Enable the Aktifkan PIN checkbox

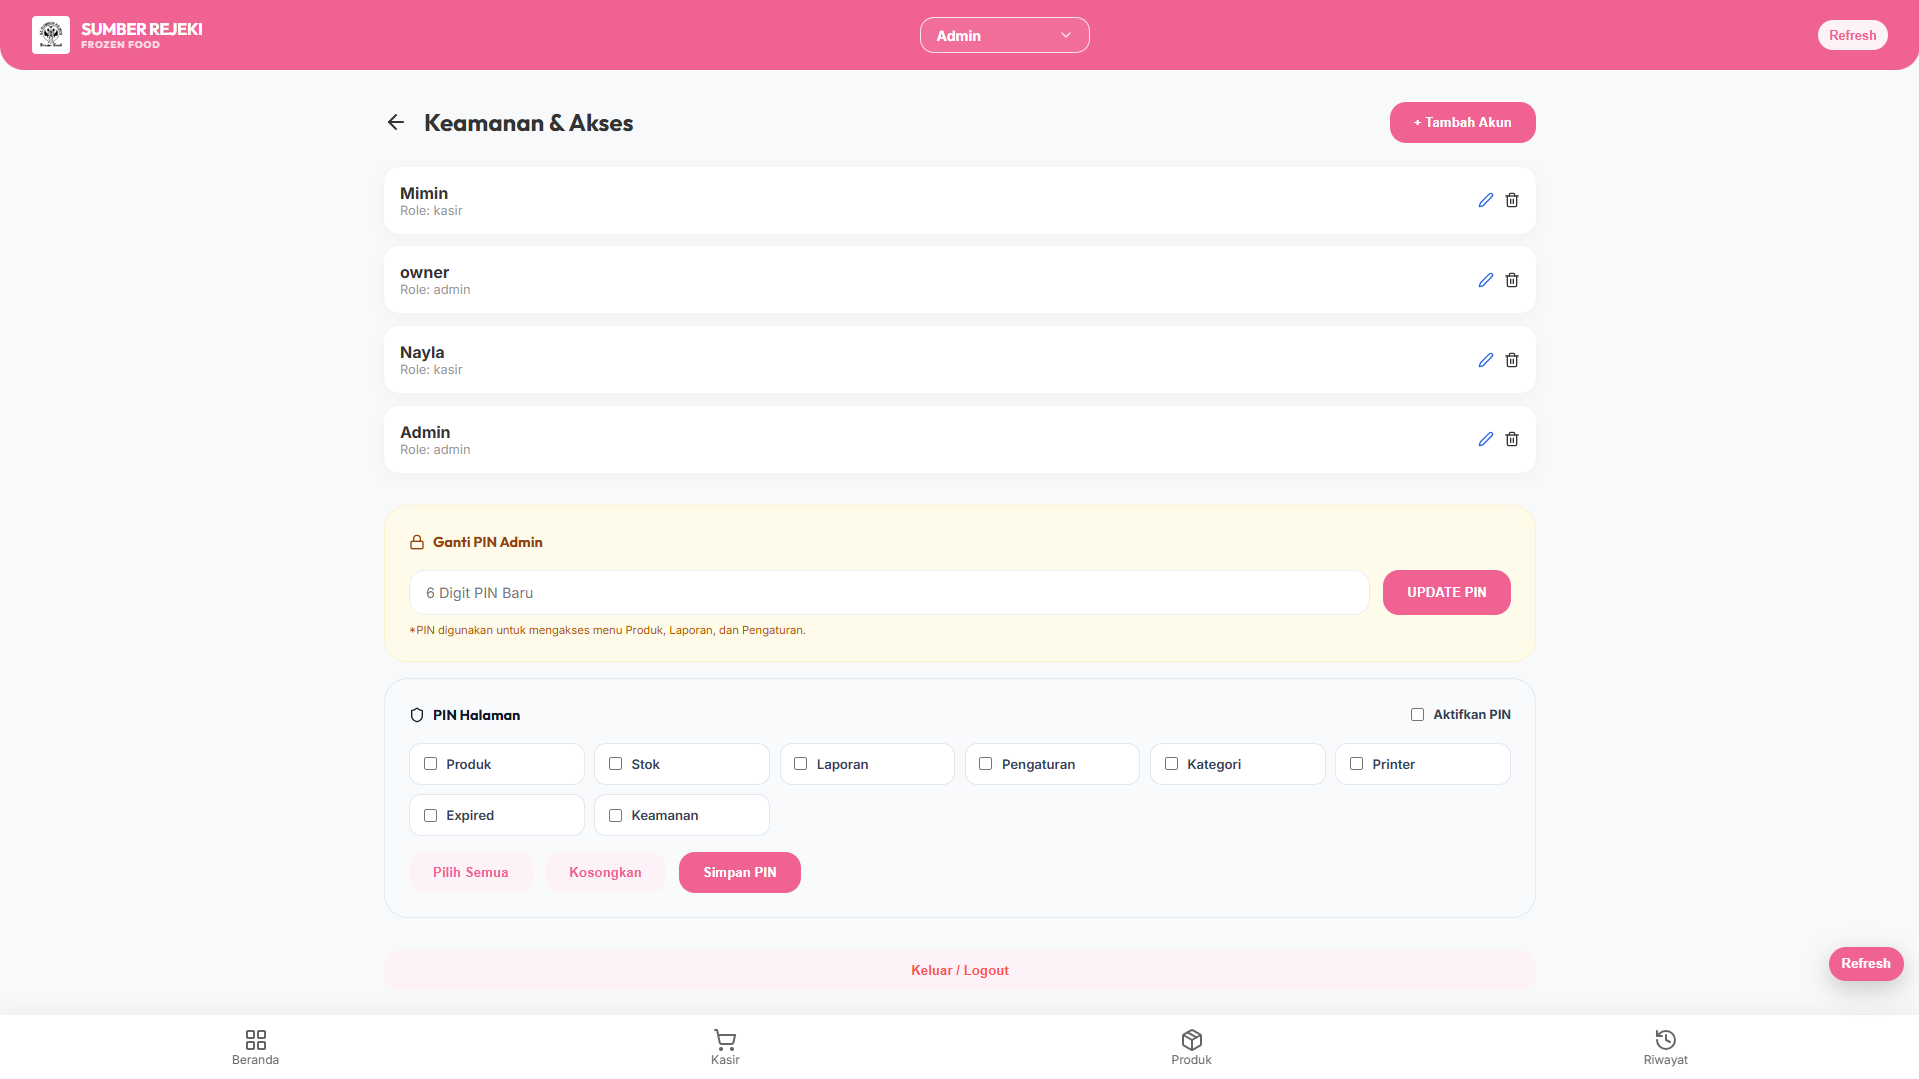point(1417,714)
